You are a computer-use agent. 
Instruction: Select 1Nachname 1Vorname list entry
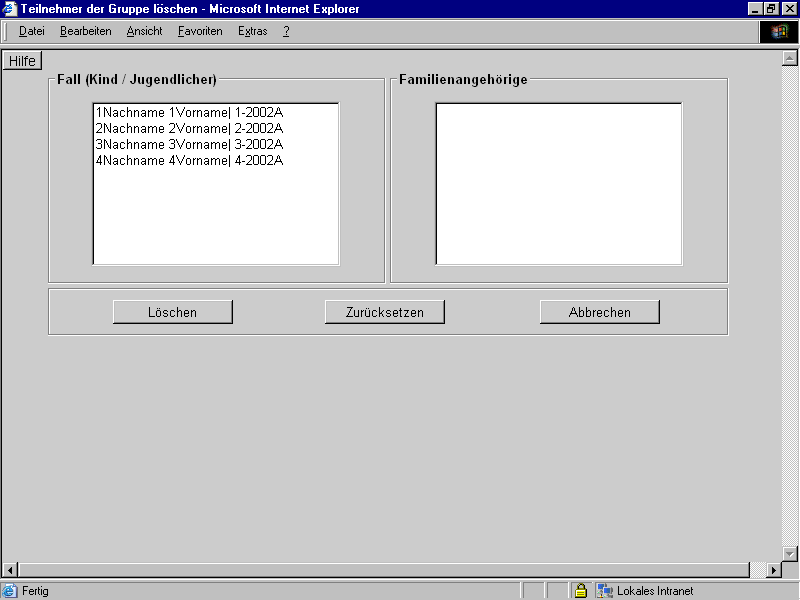pyautogui.click(x=188, y=112)
